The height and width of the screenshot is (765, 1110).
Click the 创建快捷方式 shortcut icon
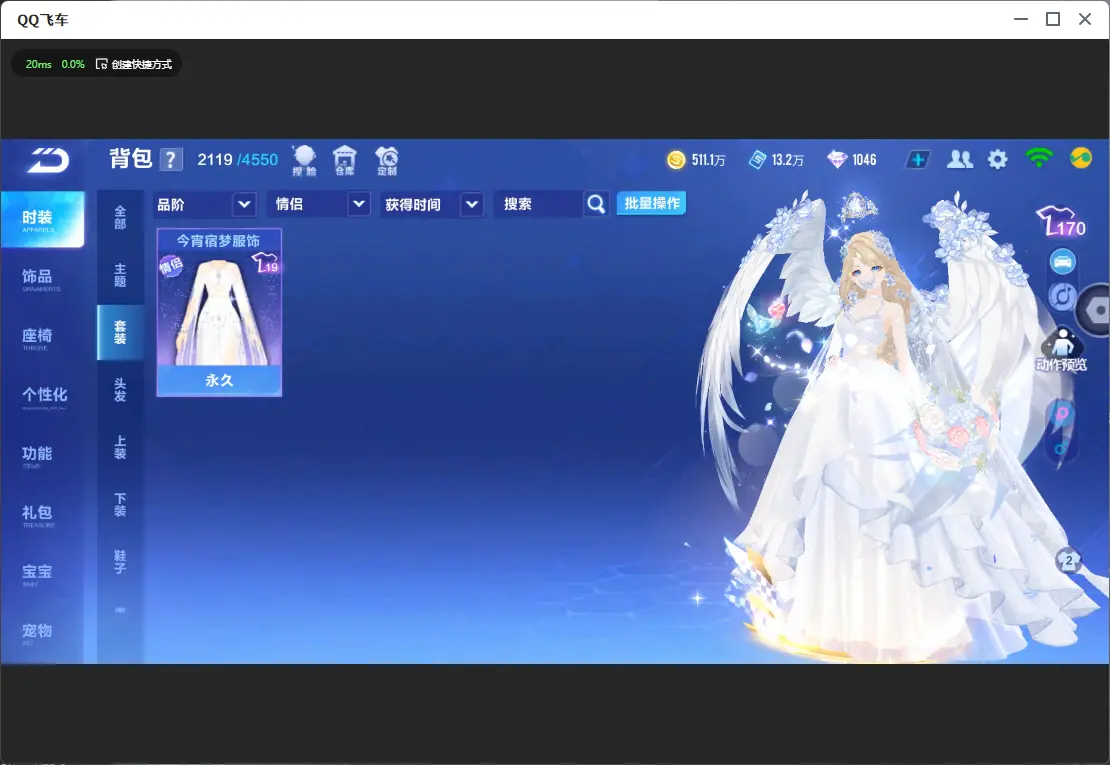click(x=101, y=64)
